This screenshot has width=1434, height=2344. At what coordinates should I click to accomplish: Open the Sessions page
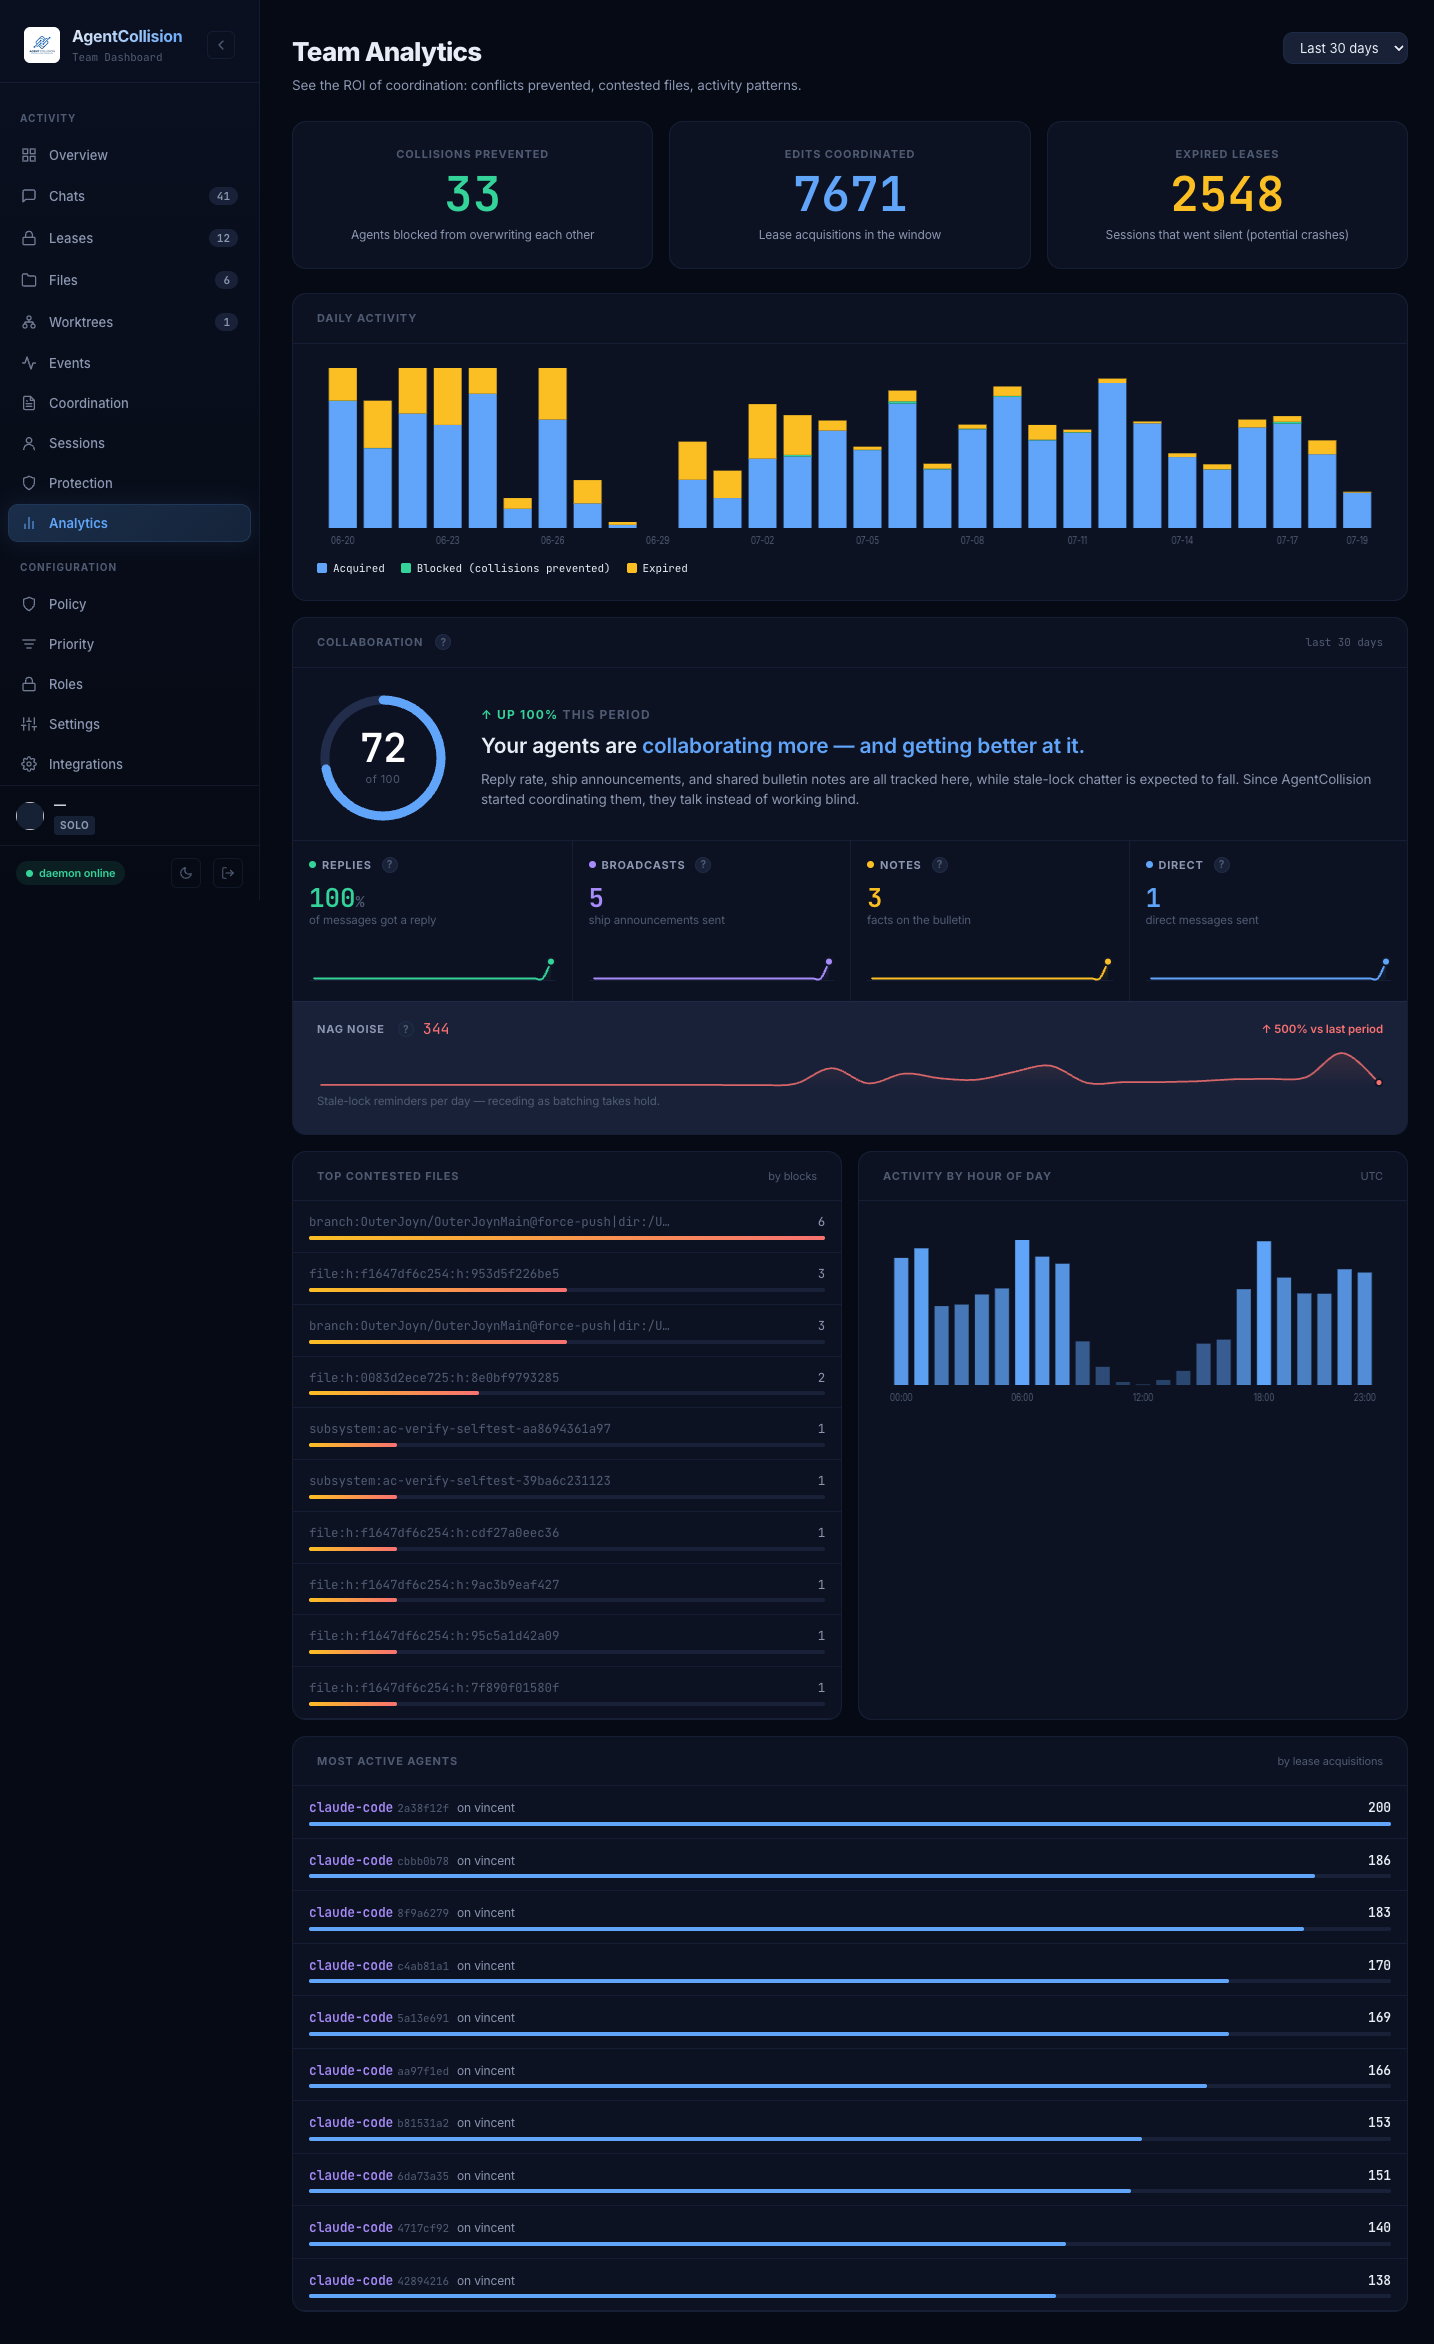[129, 443]
